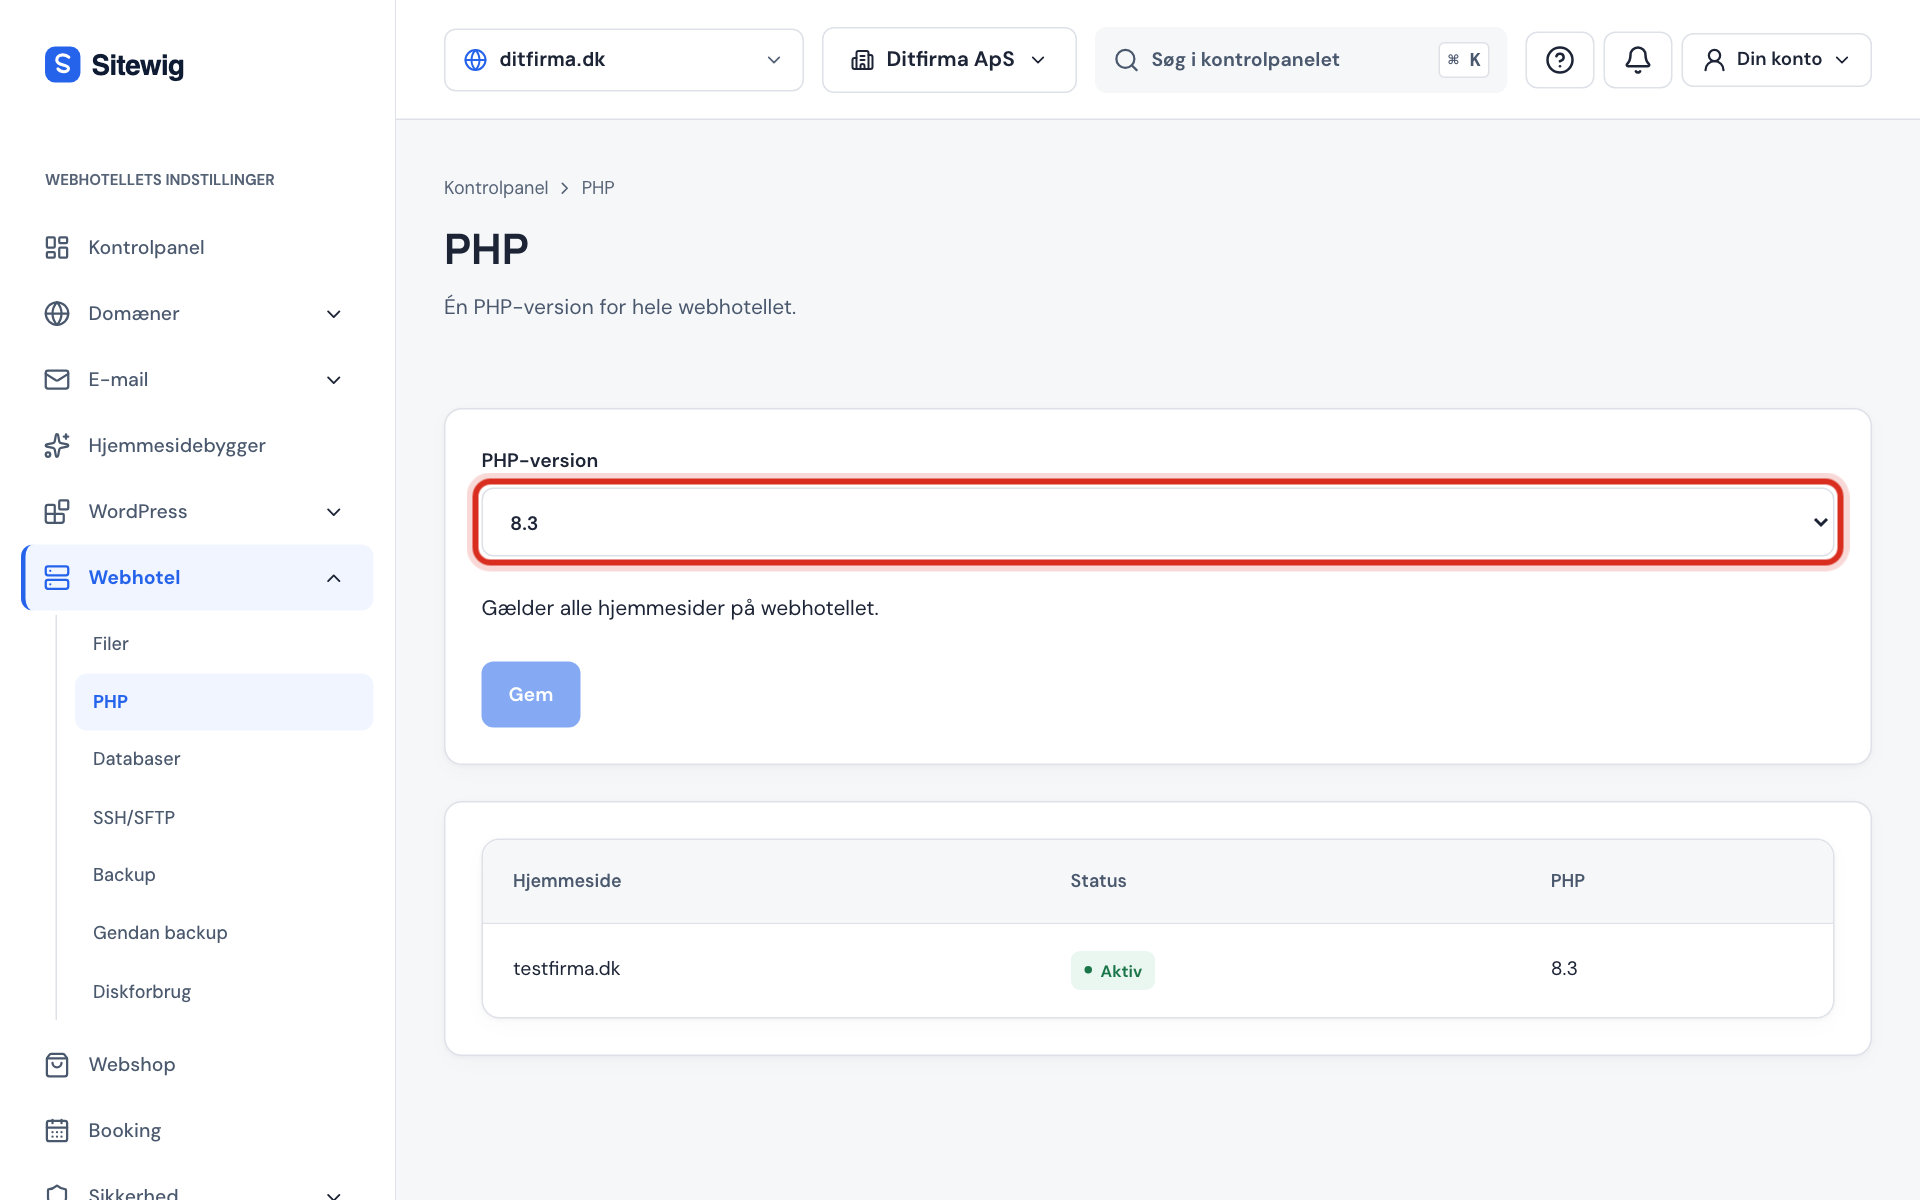Screen dimensions: 1920x1200
Task: Click the E-mail envelope icon in sidebar
Action: pos(57,379)
